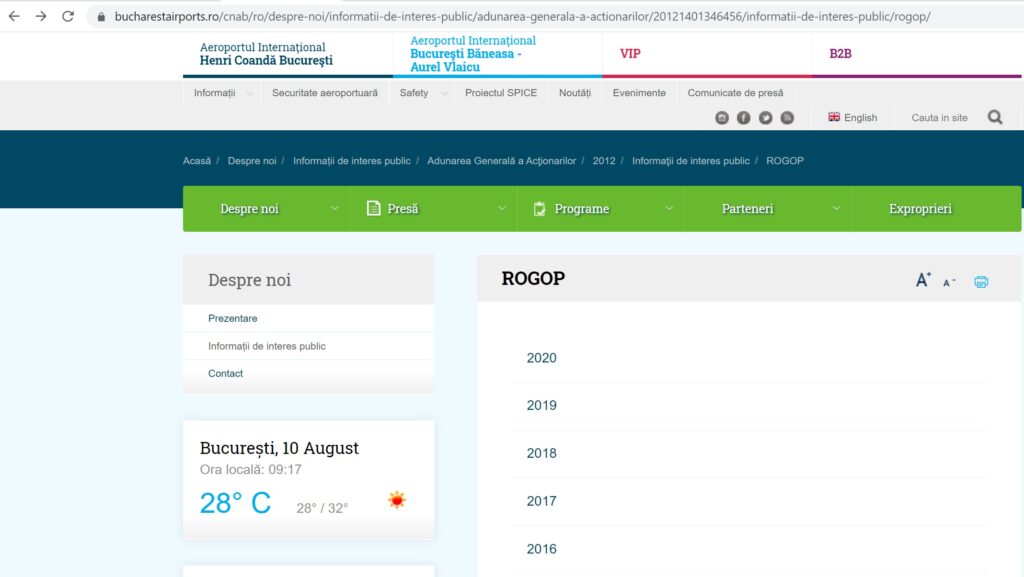This screenshot has height=577, width=1024.
Task: Print the page with the printer icon
Action: click(981, 281)
